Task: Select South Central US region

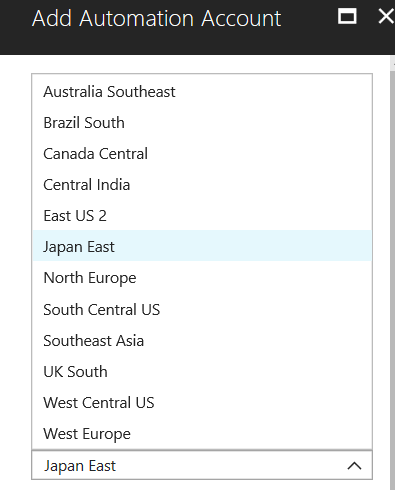Action: point(202,309)
